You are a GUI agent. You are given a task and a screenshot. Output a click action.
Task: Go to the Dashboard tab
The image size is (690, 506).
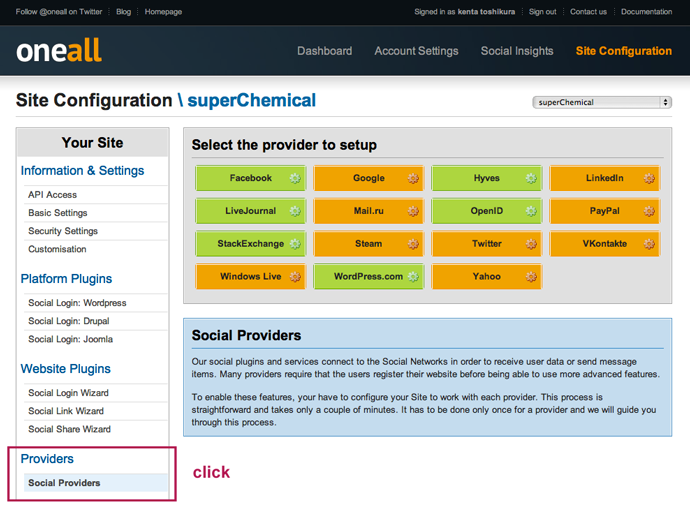coord(324,51)
